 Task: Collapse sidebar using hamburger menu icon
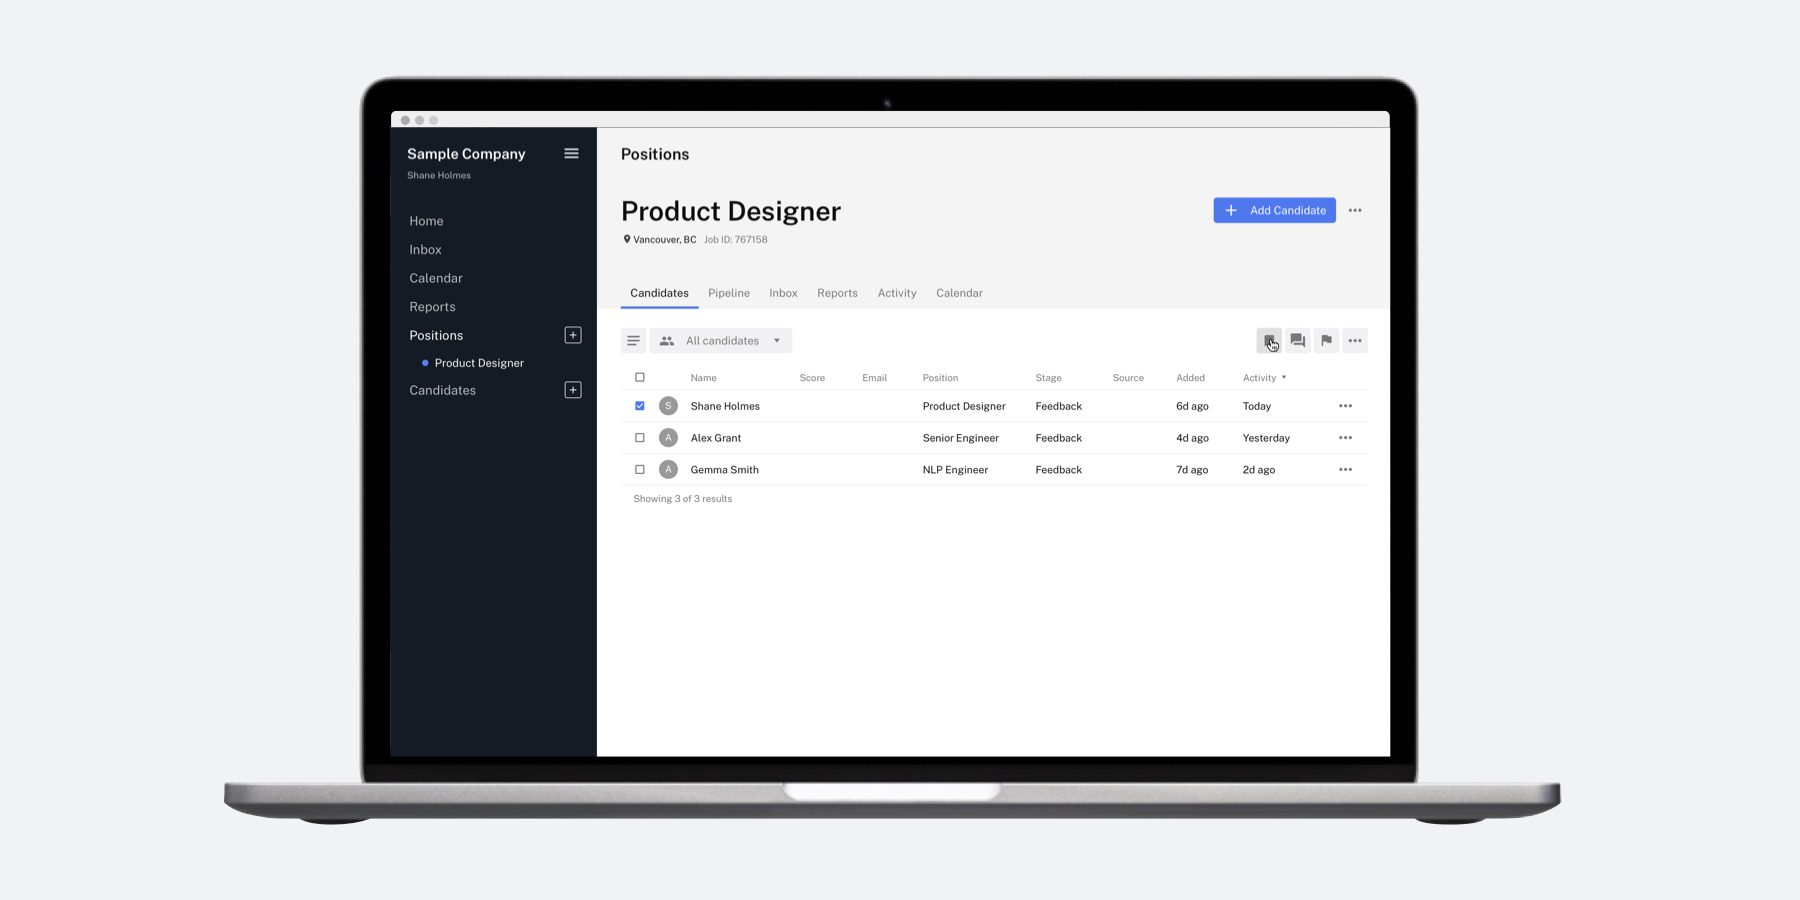[x=571, y=153]
